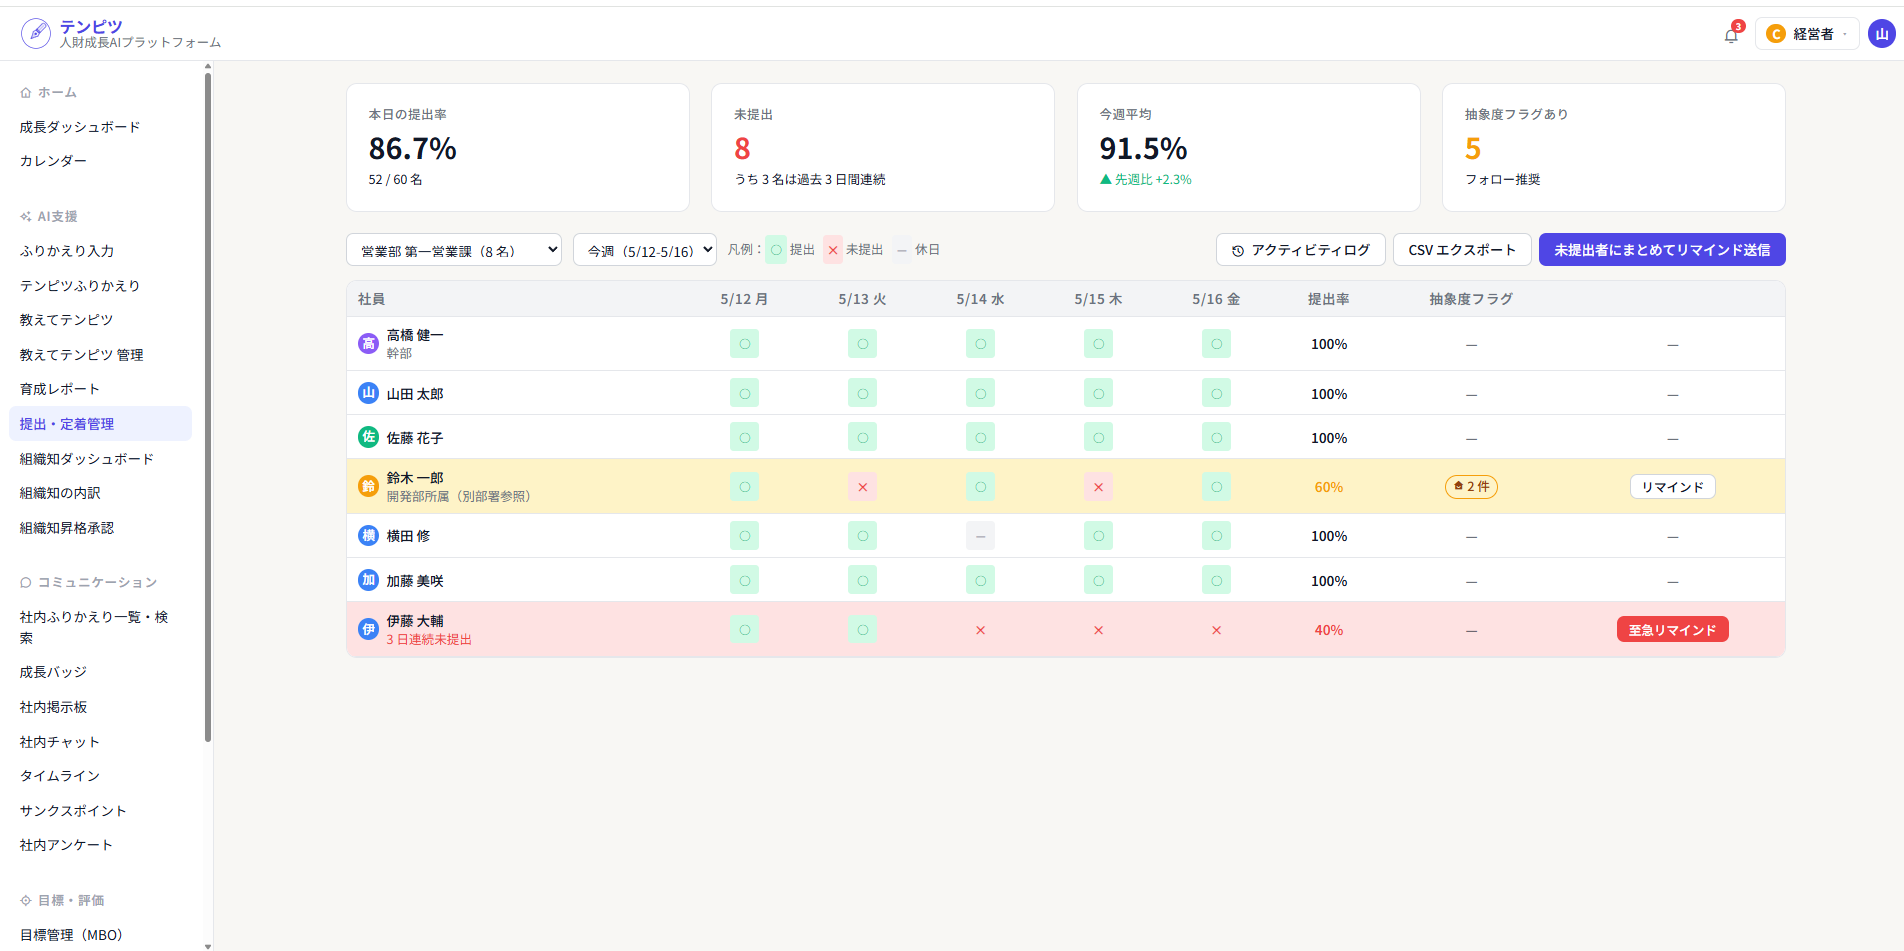Click 鈴木 一郎's 5/15 unsubmitted mark
The width and height of the screenshot is (1904, 951).
coord(1098,487)
